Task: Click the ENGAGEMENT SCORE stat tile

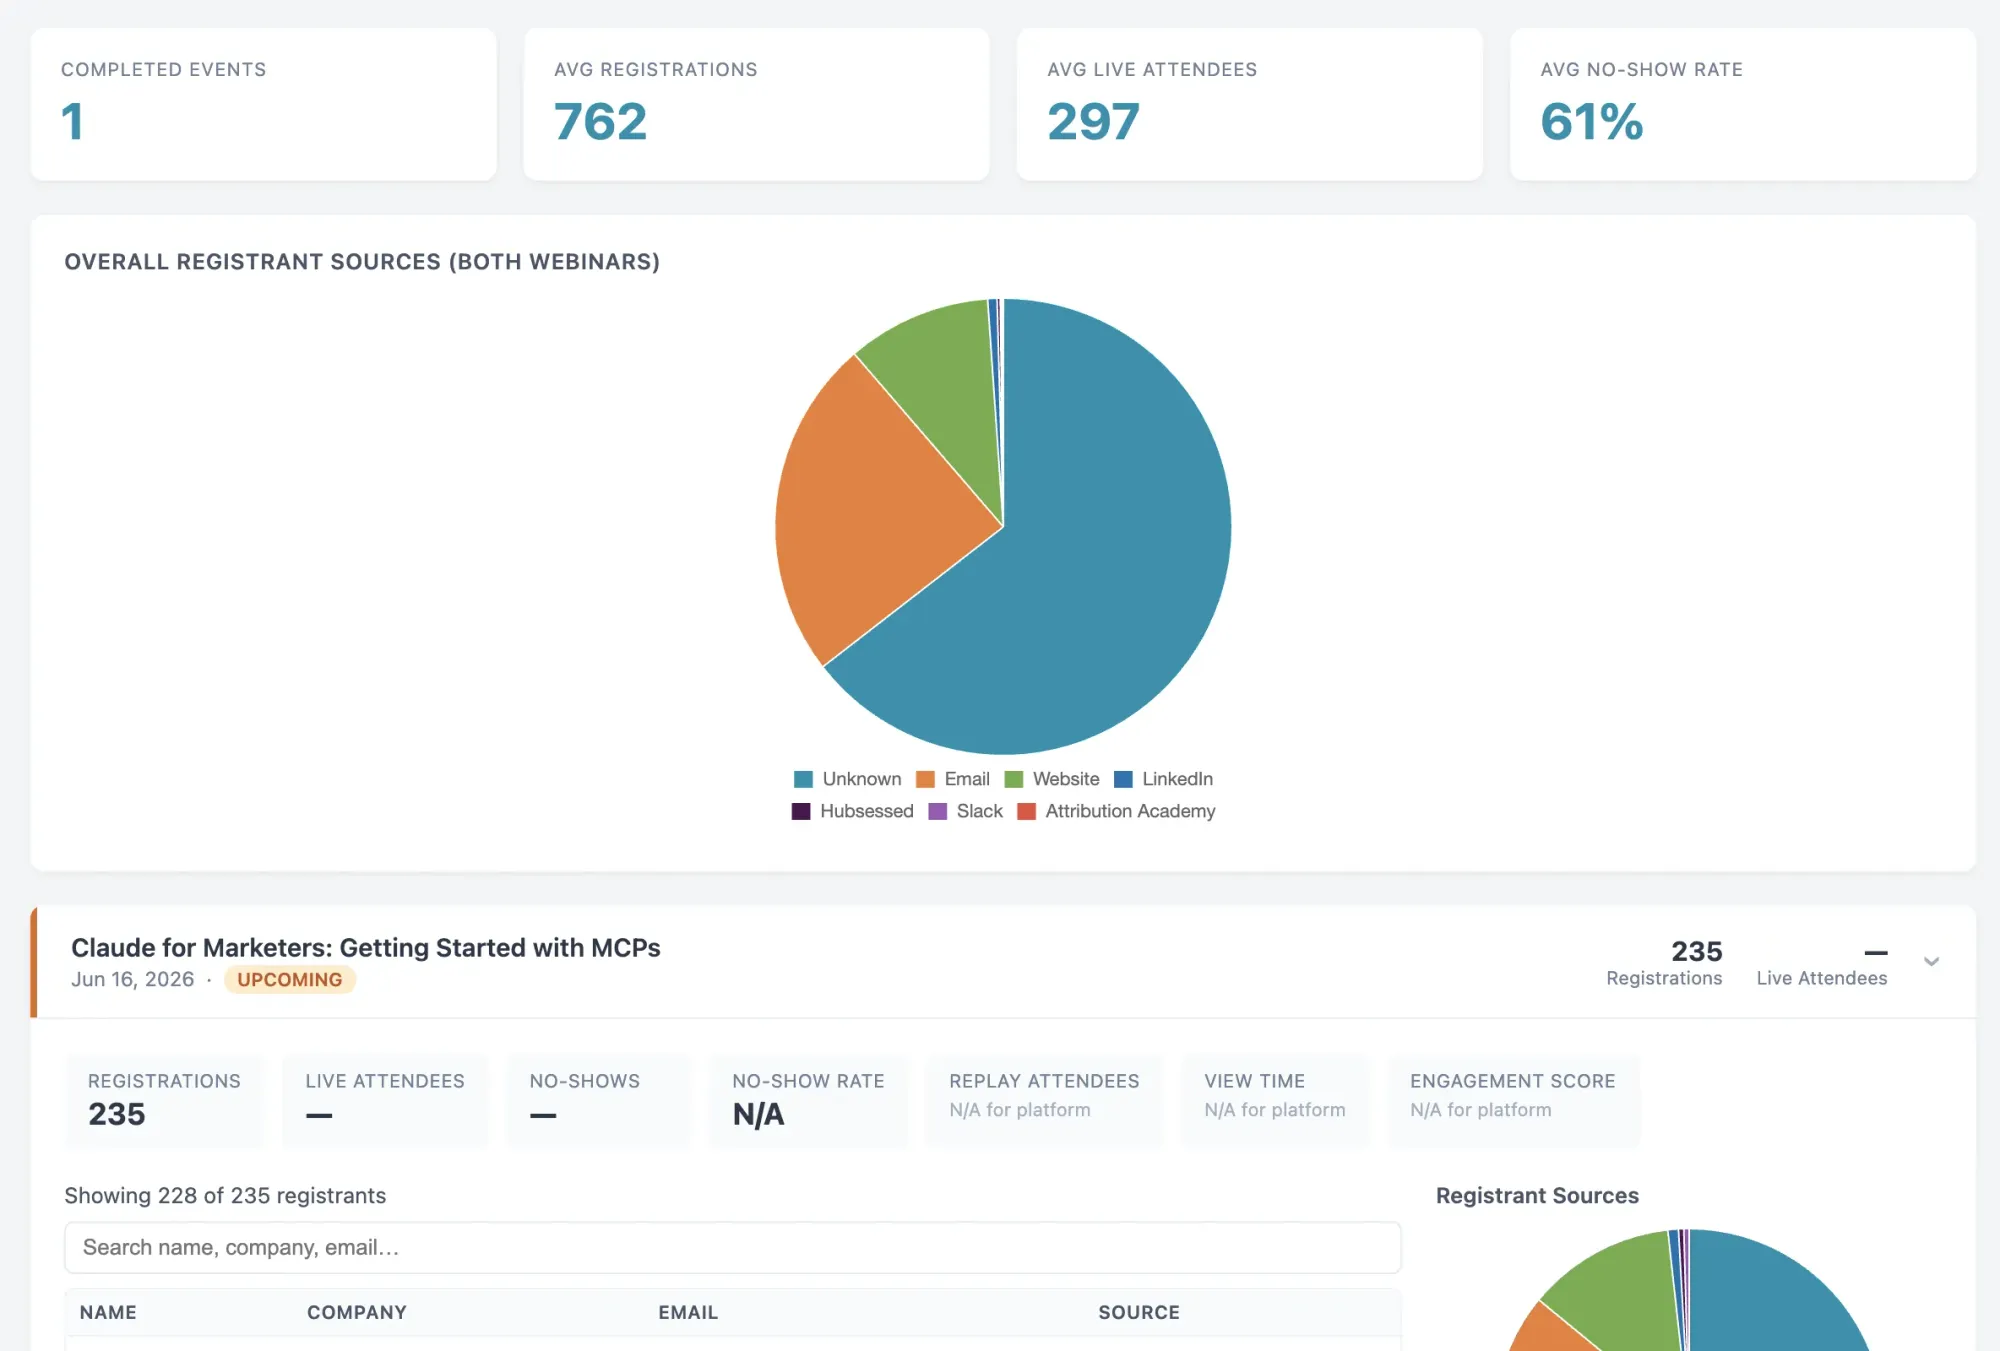Action: (1513, 1100)
